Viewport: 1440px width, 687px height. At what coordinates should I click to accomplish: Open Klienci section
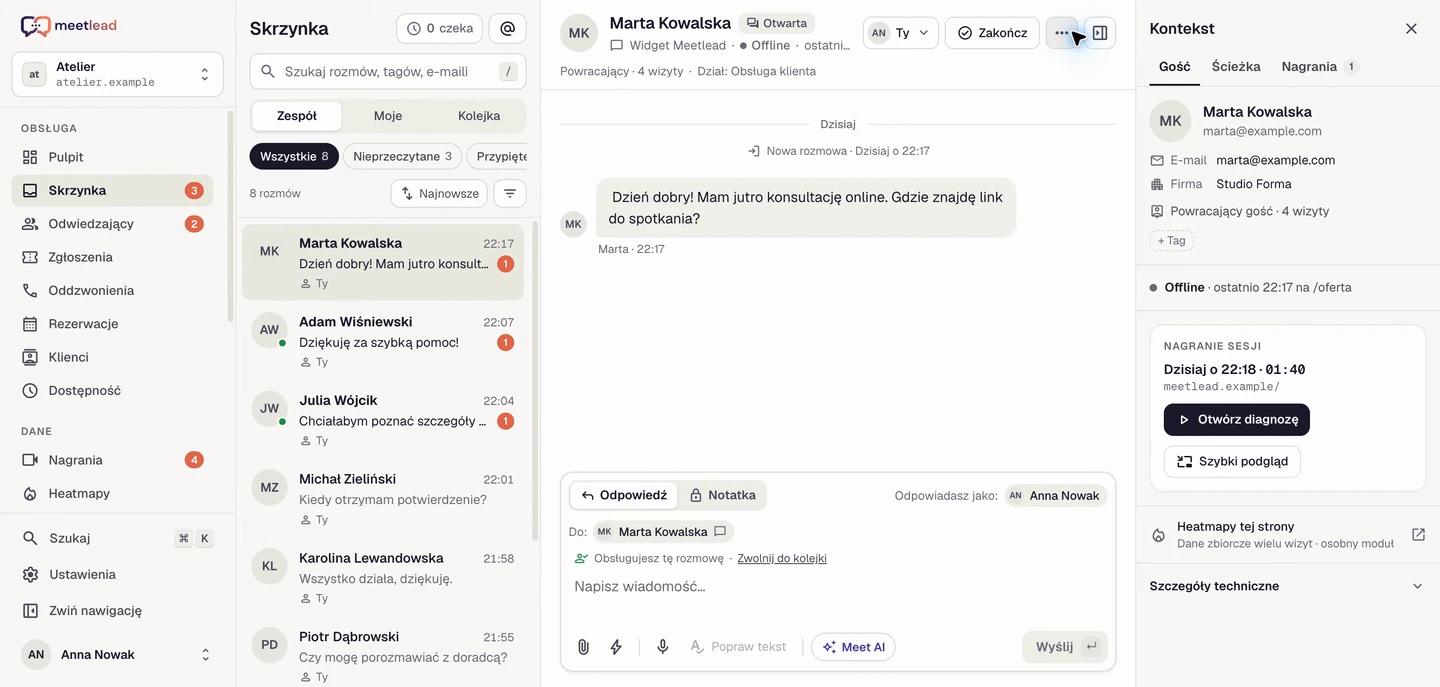tap(112, 357)
